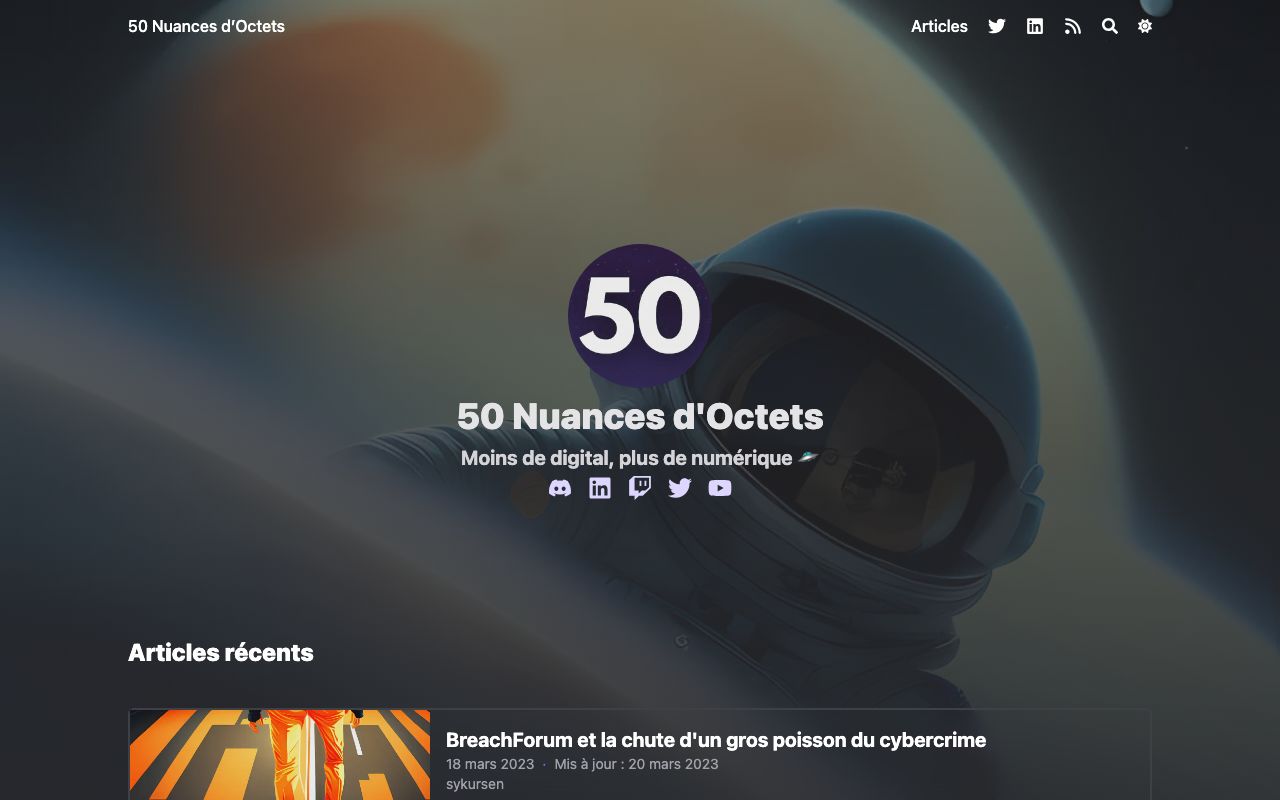This screenshot has width=1280, height=800.
Task: Click the 18 mars 2023 publication date
Action: pos(490,764)
